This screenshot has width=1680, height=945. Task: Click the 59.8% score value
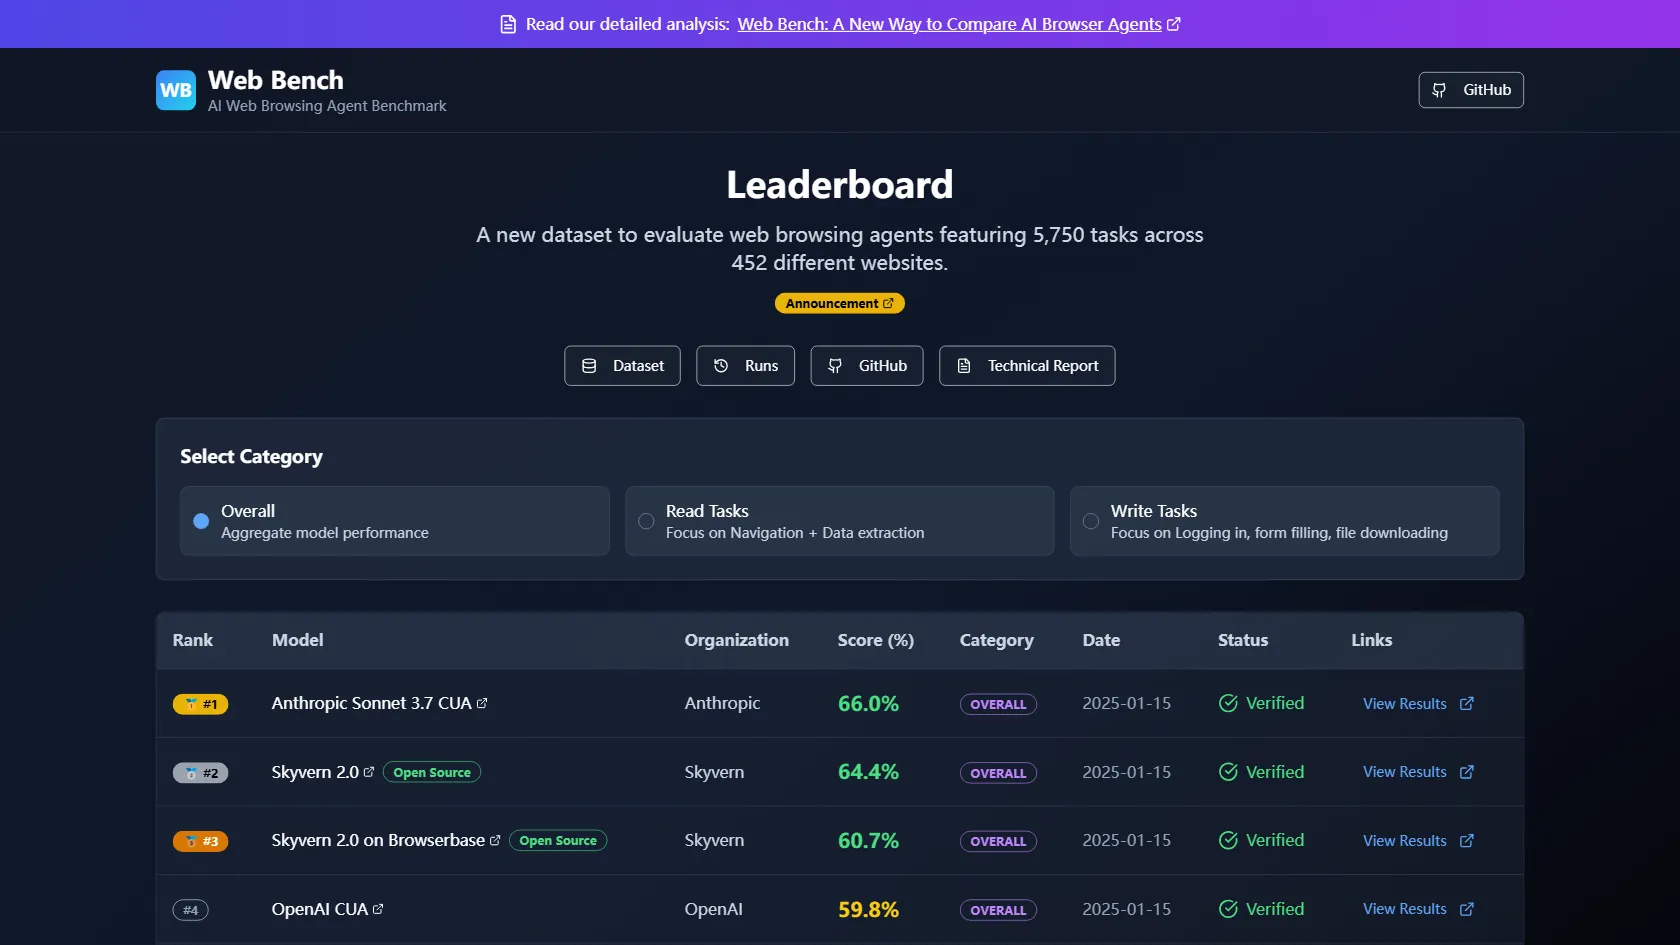[x=868, y=909]
